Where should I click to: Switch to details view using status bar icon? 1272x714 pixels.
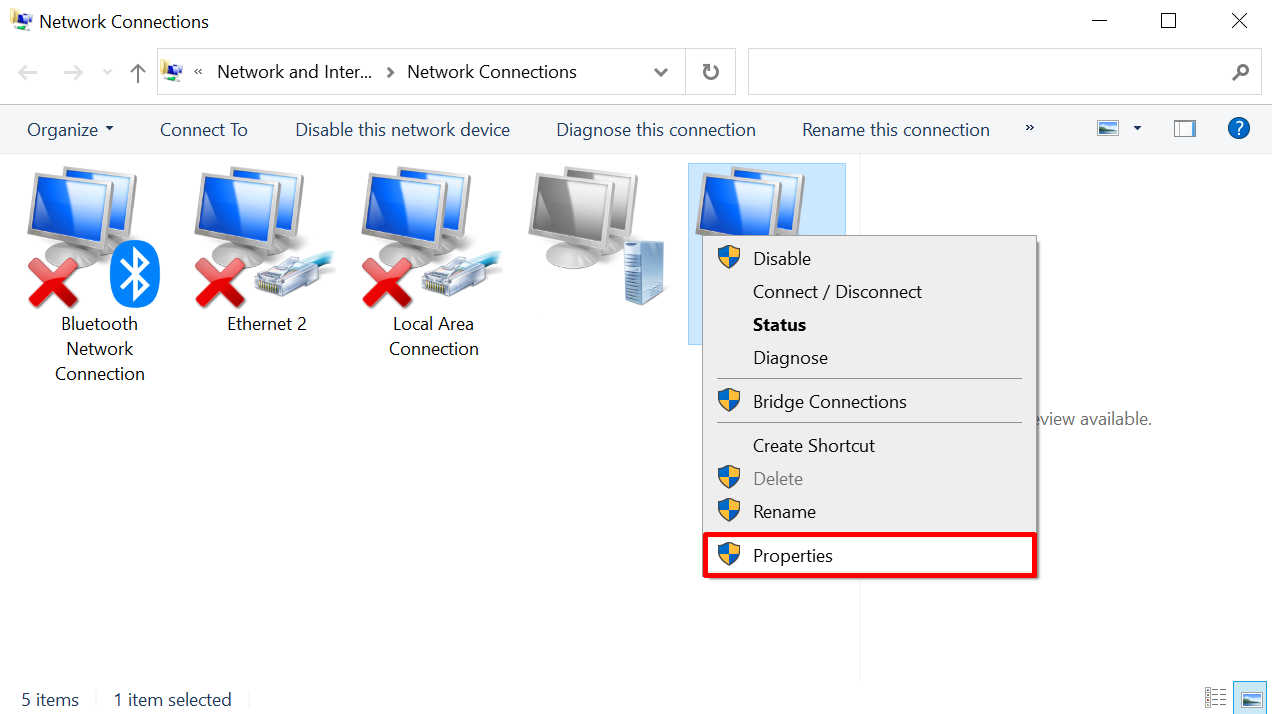[x=1216, y=697]
